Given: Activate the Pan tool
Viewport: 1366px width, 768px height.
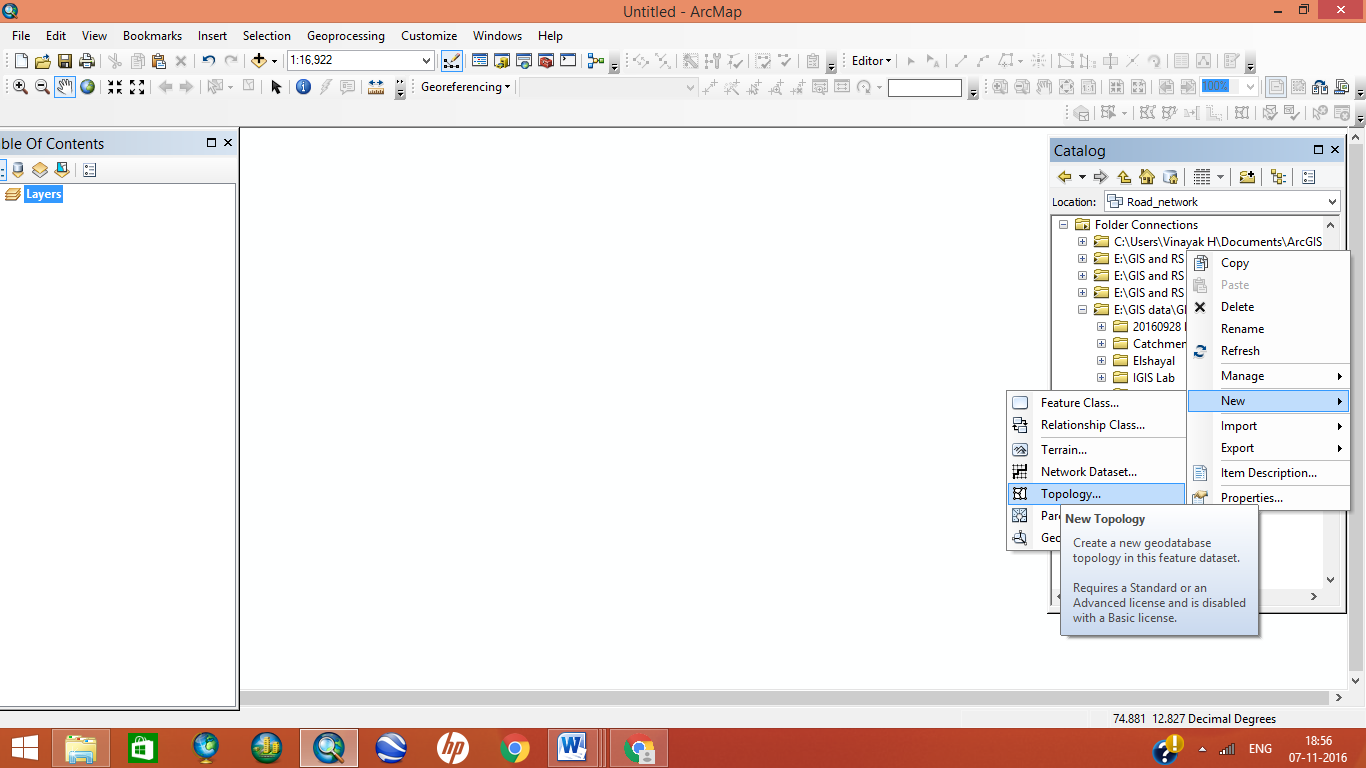Looking at the screenshot, I should (64, 87).
